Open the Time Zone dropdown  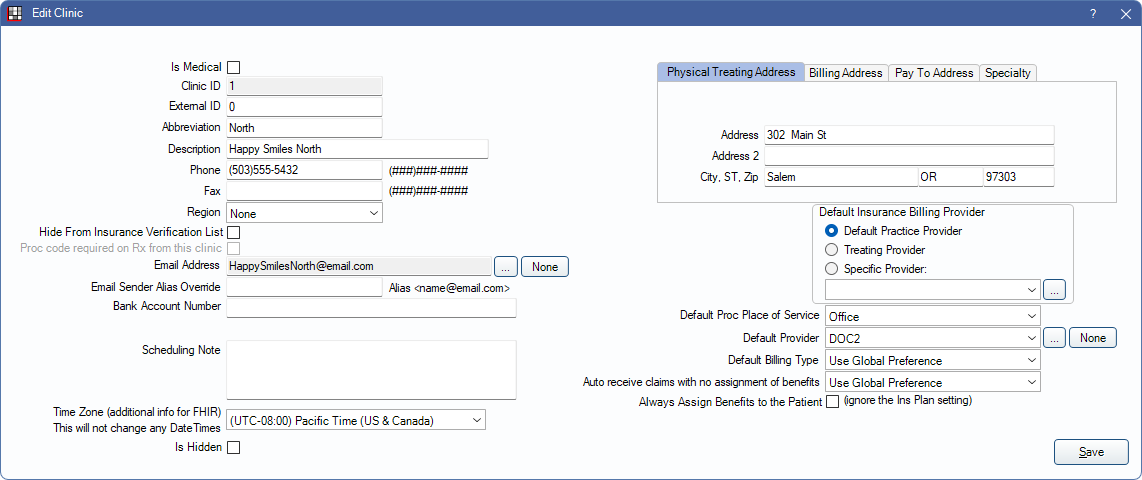pyautogui.click(x=356, y=420)
